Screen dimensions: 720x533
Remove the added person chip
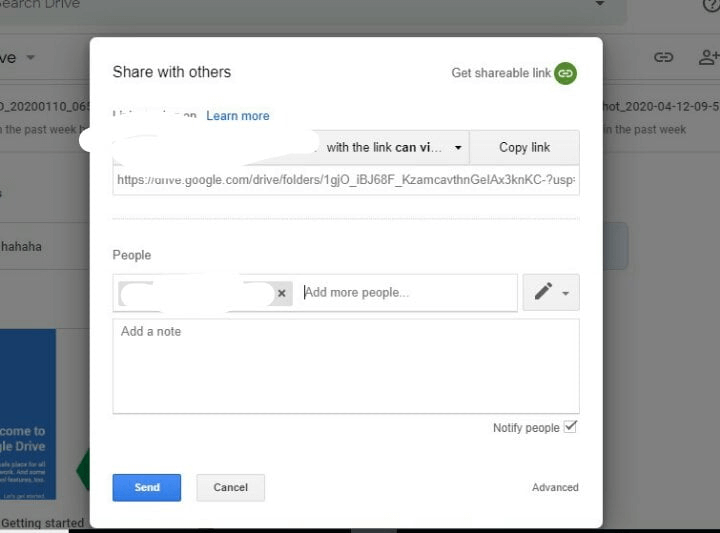[281, 293]
